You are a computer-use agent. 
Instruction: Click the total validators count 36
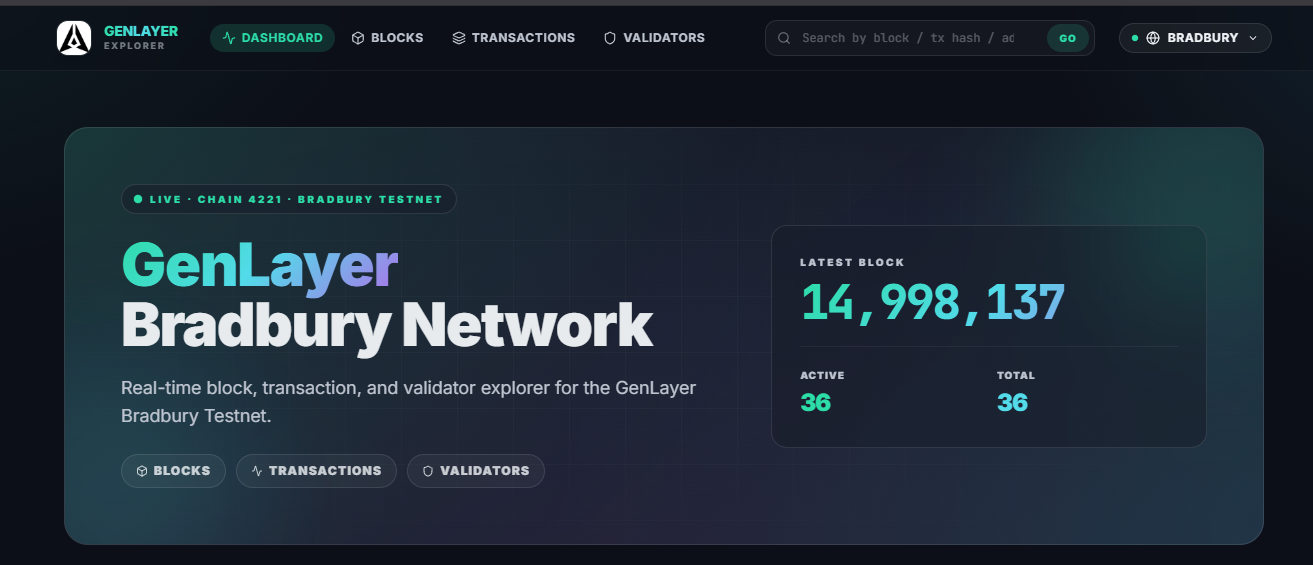point(1013,403)
